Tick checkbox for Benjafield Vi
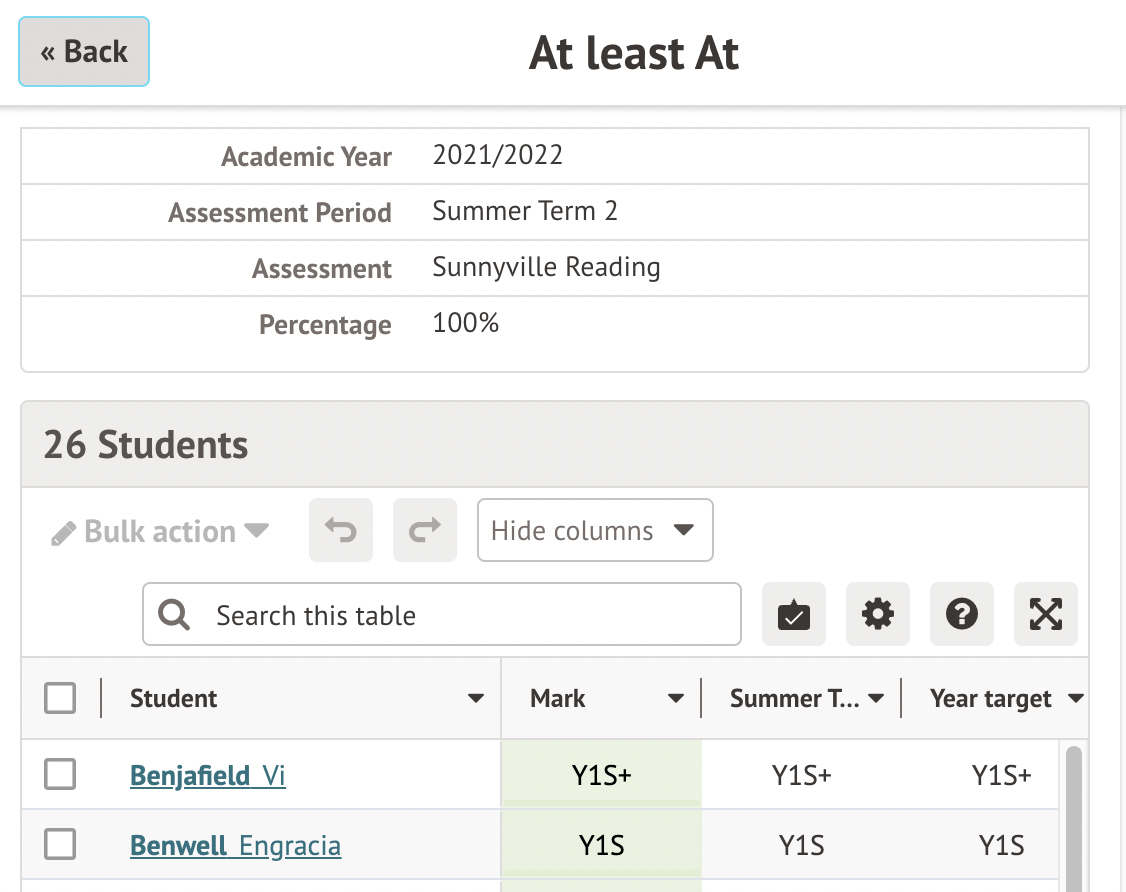This screenshot has width=1126, height=892. coord(60,774)
